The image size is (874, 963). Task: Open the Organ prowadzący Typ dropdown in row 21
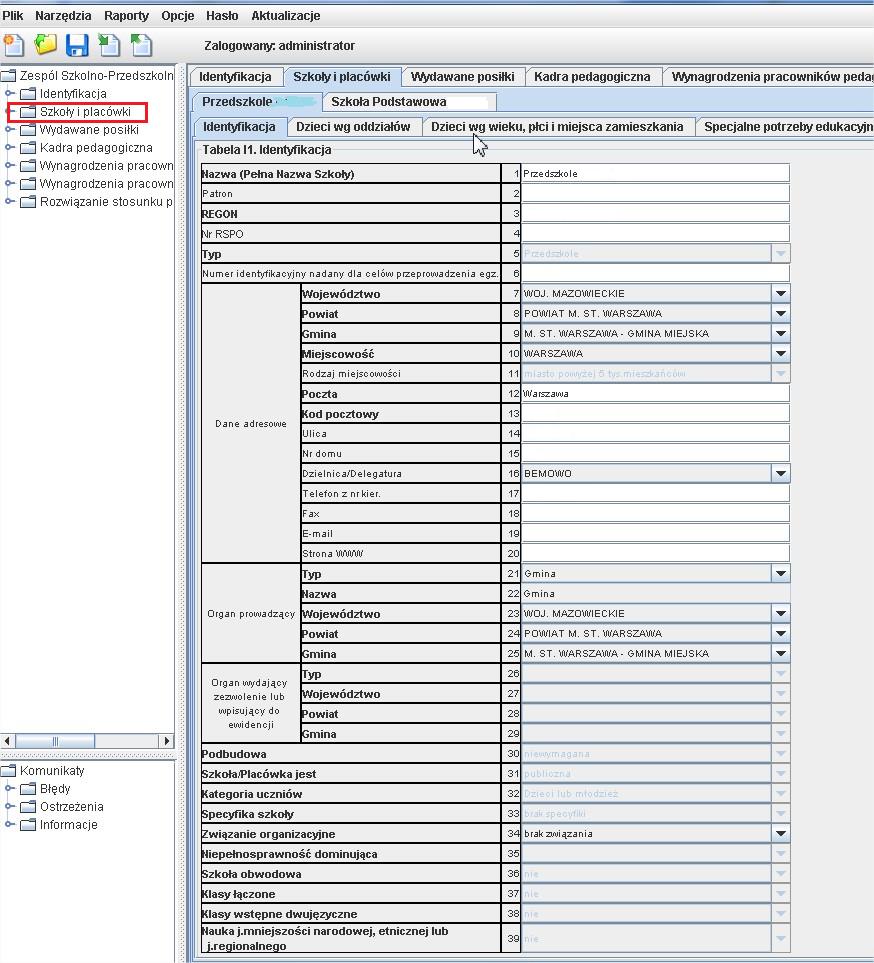click(781, 574)
